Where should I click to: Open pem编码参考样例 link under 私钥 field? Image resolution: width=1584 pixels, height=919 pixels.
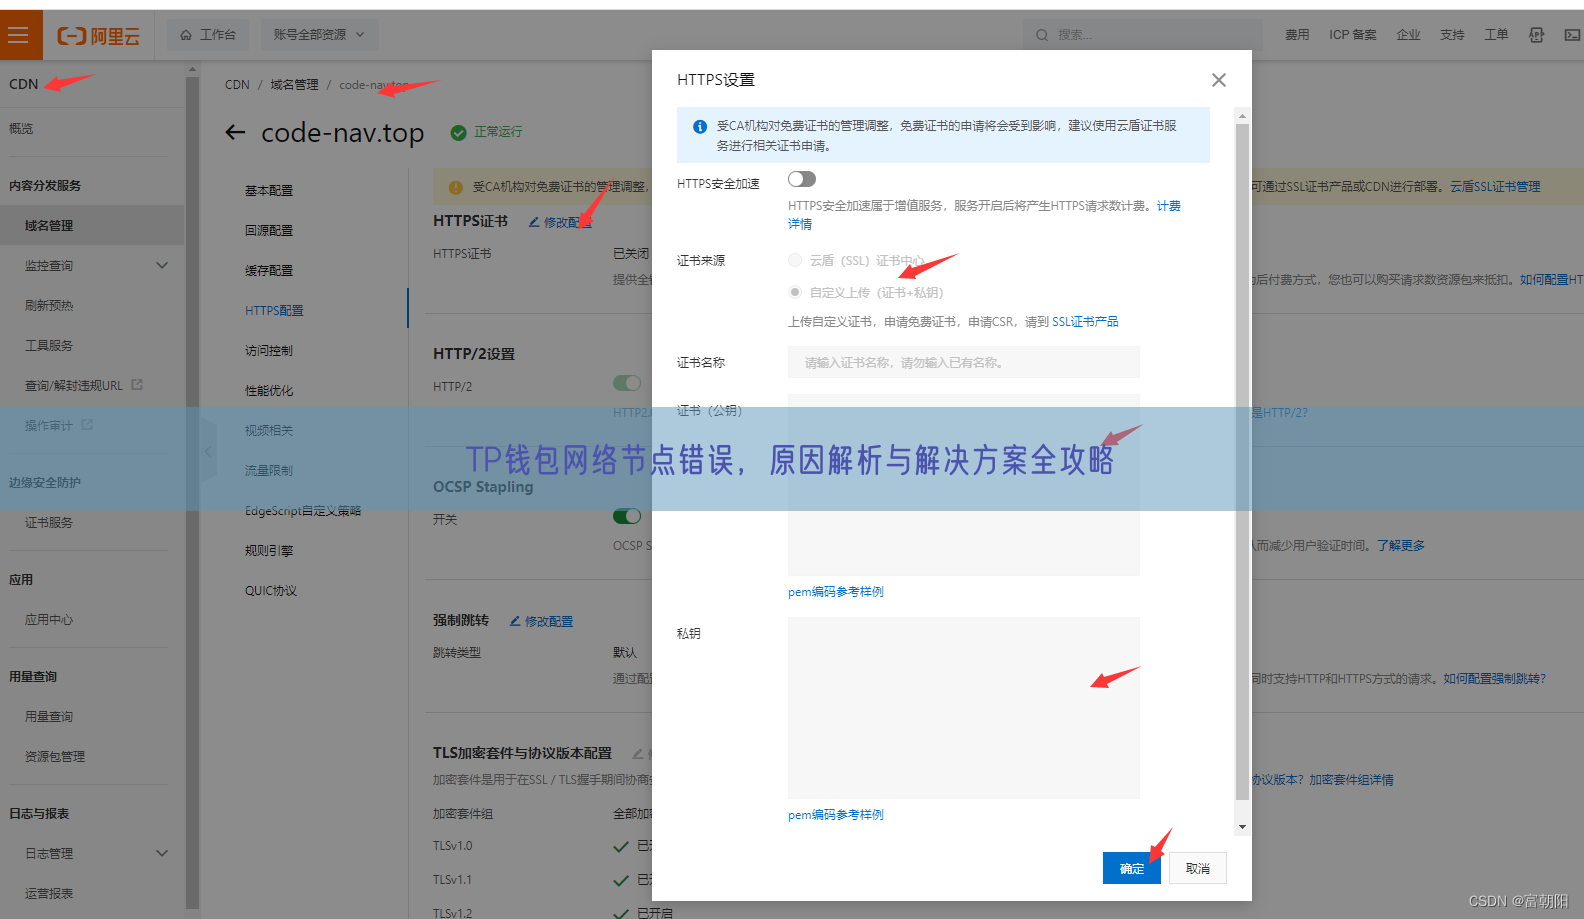(836, 815)
